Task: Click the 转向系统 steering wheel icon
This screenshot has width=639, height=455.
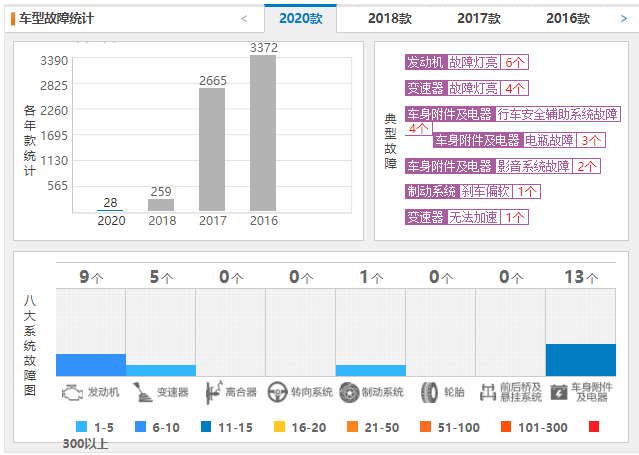Action: click(277, 392)
